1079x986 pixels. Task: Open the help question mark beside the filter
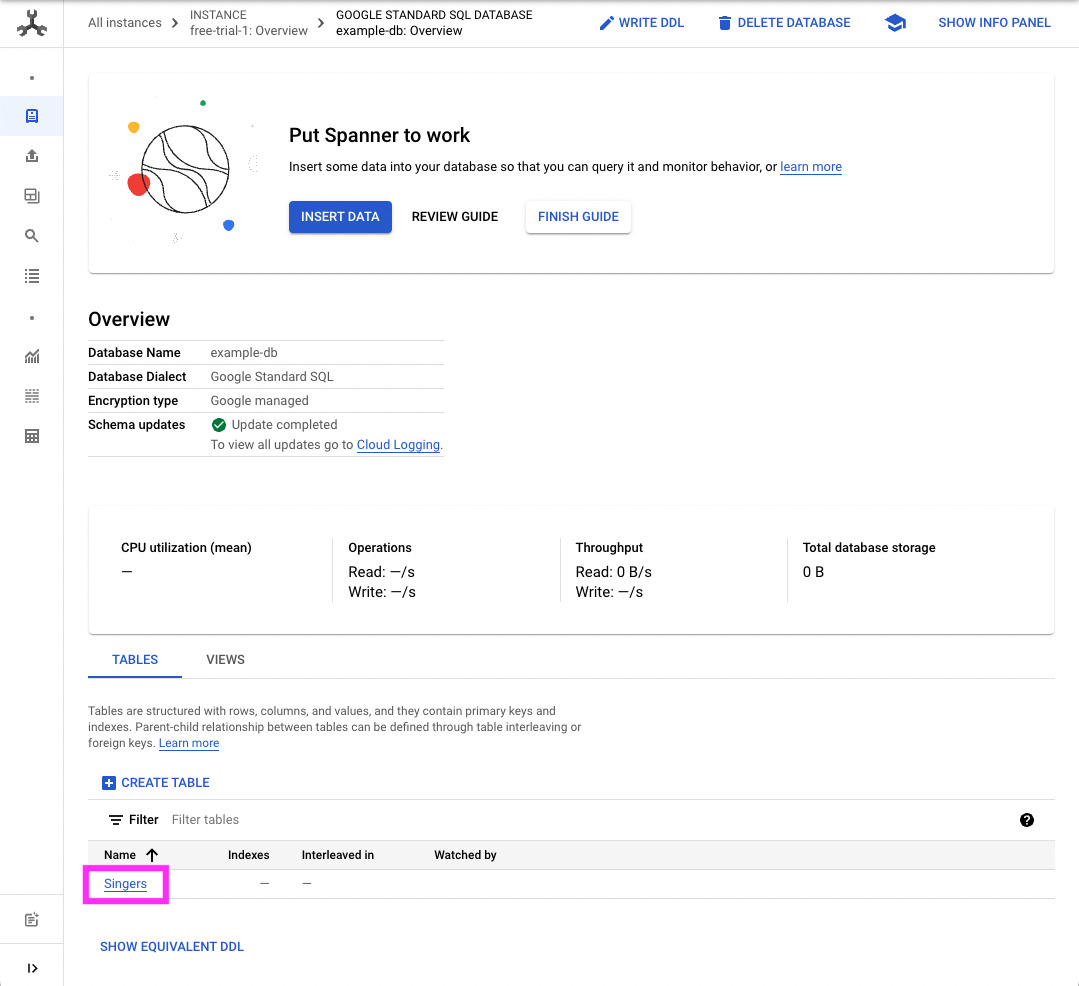pos(1027,819)
